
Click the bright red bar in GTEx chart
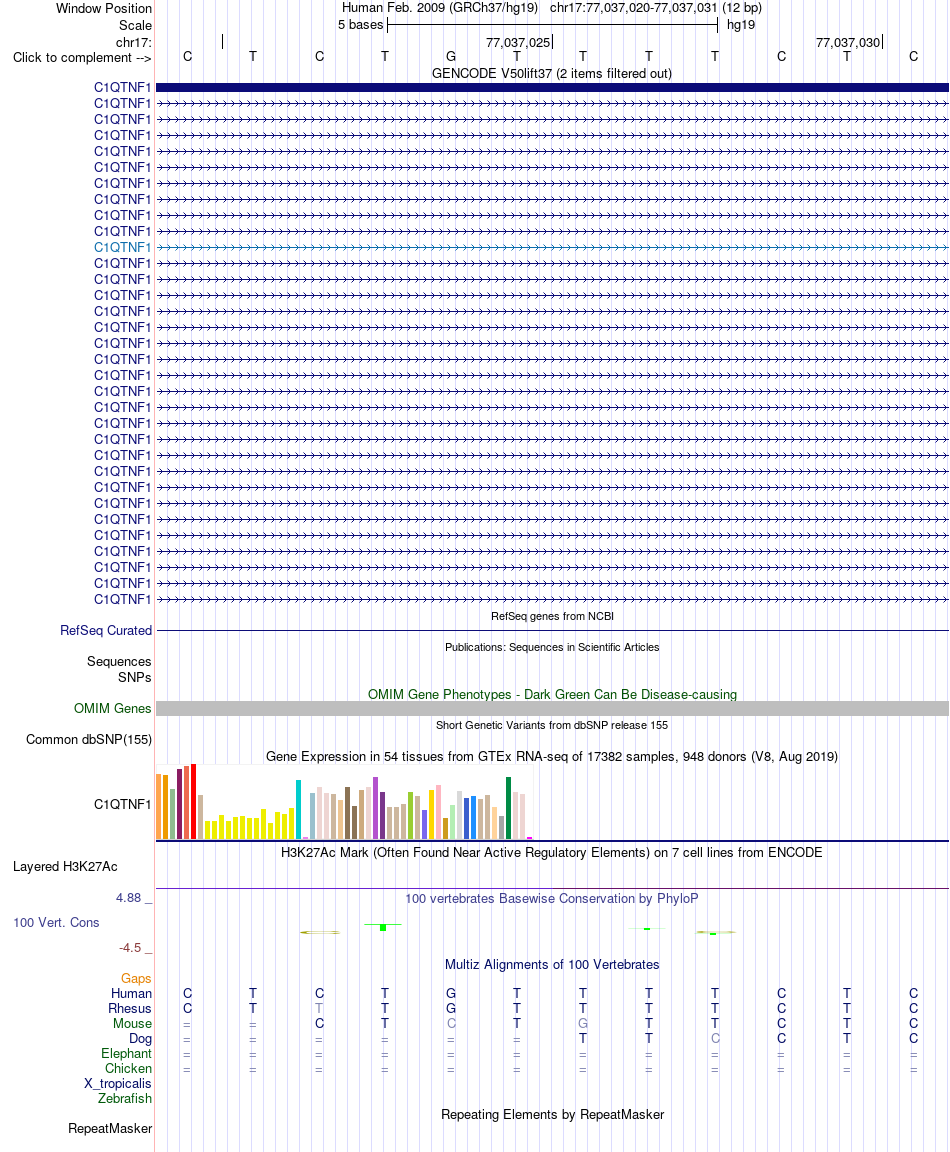(193, 802)
